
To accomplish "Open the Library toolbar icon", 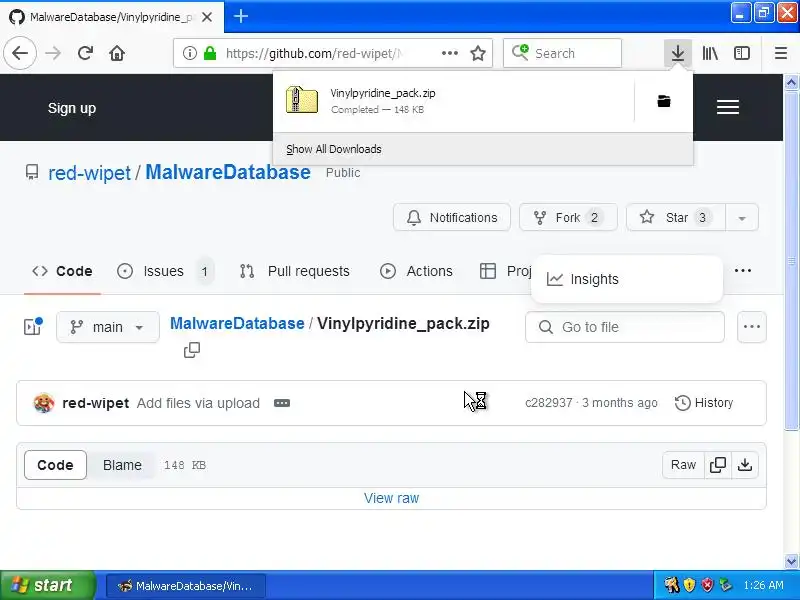I will [x=710, y=53].
